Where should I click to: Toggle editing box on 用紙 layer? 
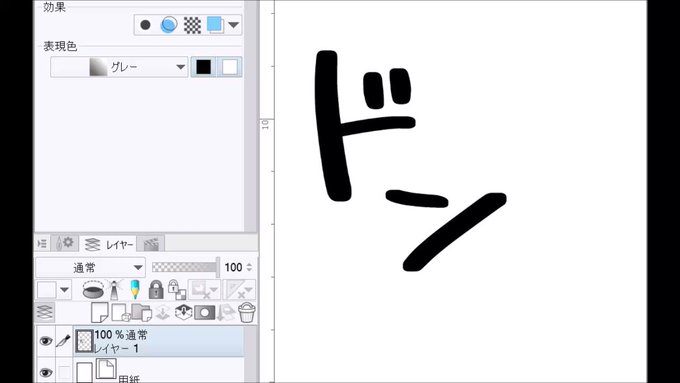pyautogui.click(x=64, y=373)
